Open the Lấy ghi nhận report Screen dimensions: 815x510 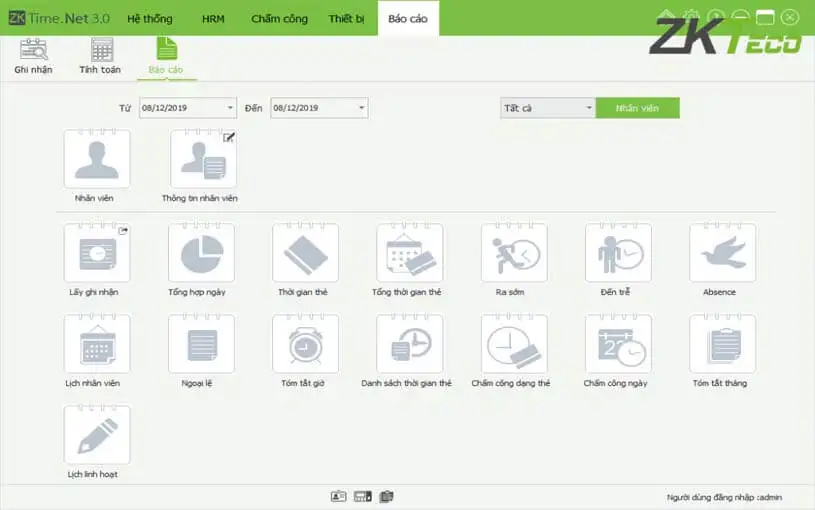click(x=97, y=253)
